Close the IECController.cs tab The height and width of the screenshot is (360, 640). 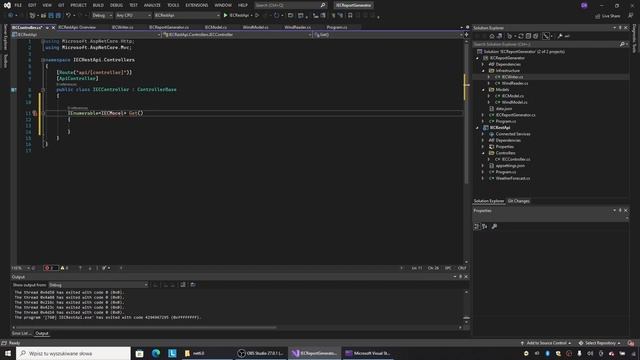pyautogui.click(x=53, y=28)
